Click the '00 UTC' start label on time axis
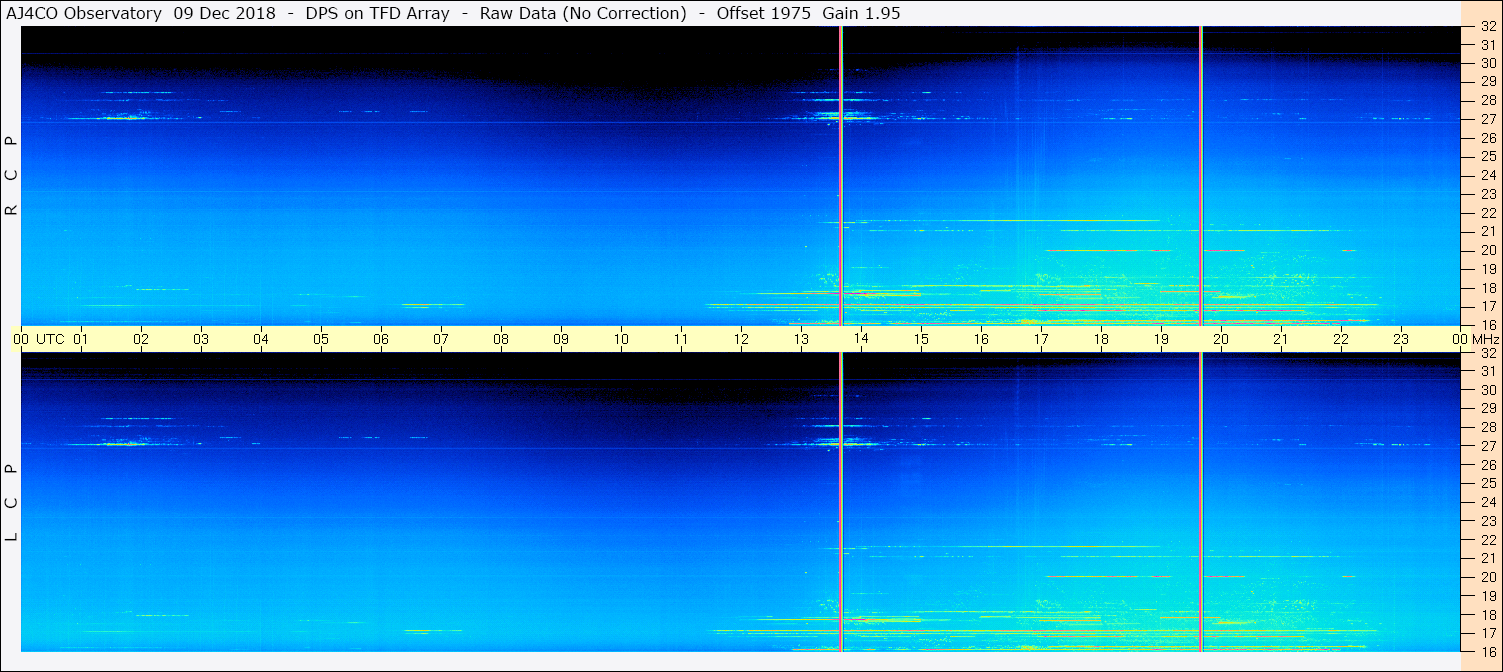Image resolution: width=1503 pixels, height=672 pixels. [37, 339]
